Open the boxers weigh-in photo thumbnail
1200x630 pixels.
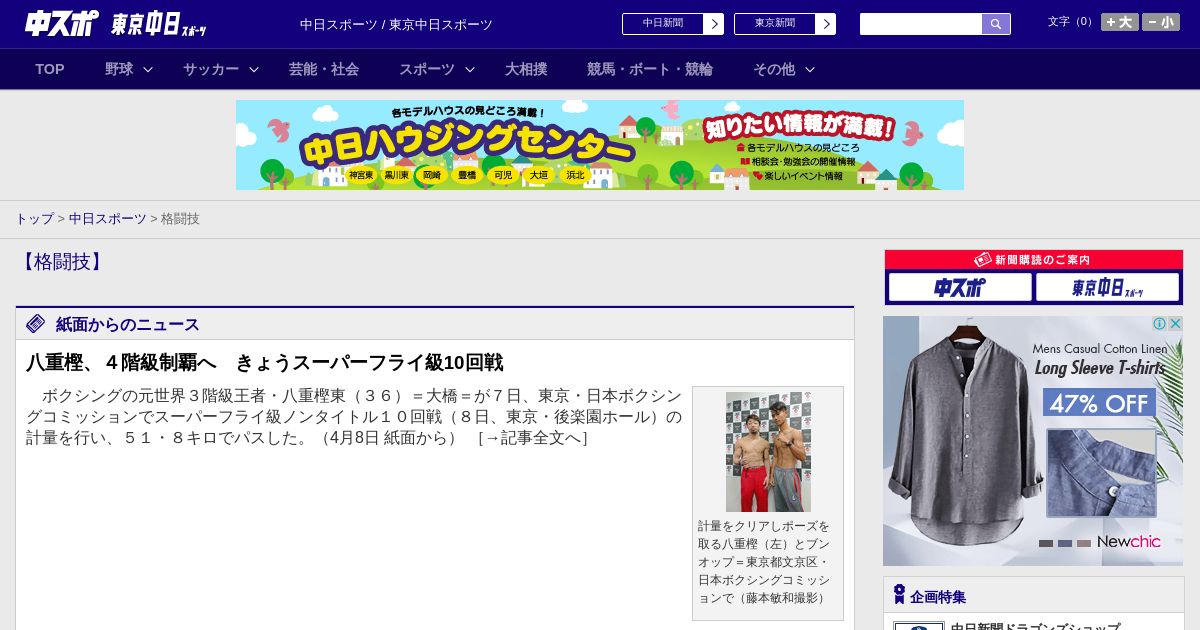[x=768, y=452]
